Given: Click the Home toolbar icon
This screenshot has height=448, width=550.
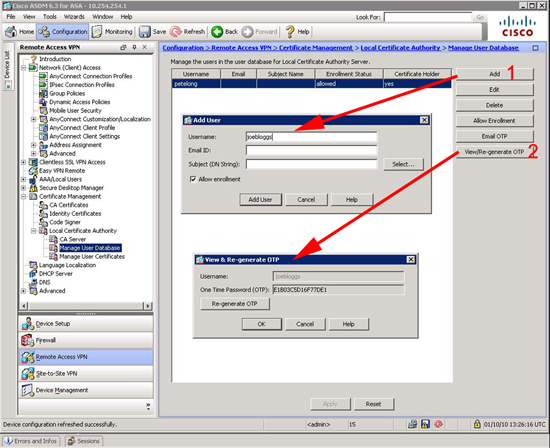Looking at the screenshot, I should (11, 32).
